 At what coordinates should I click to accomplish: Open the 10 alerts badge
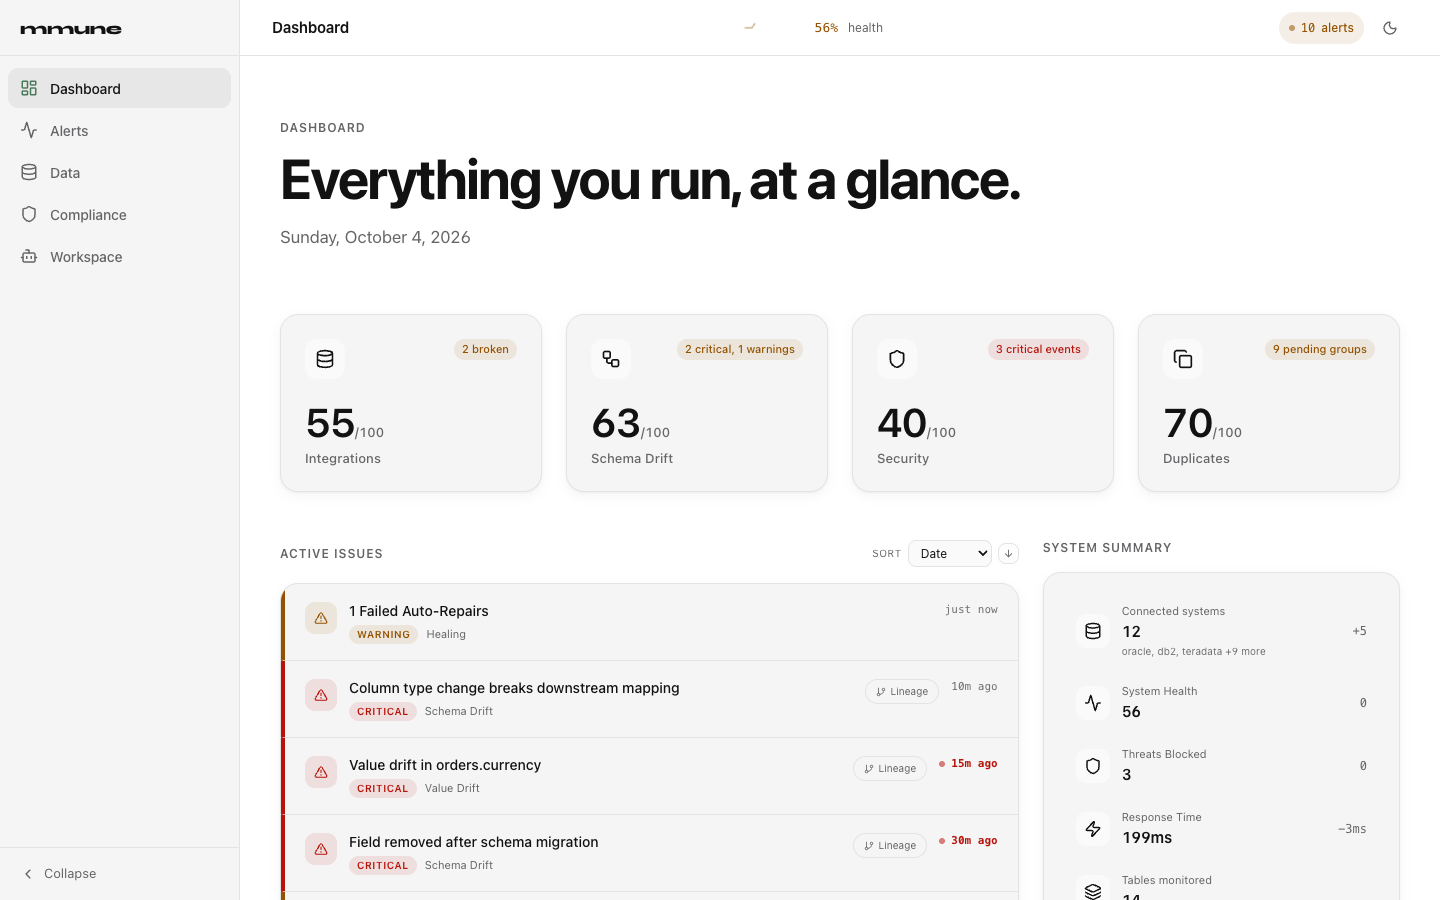[1321, 28]
